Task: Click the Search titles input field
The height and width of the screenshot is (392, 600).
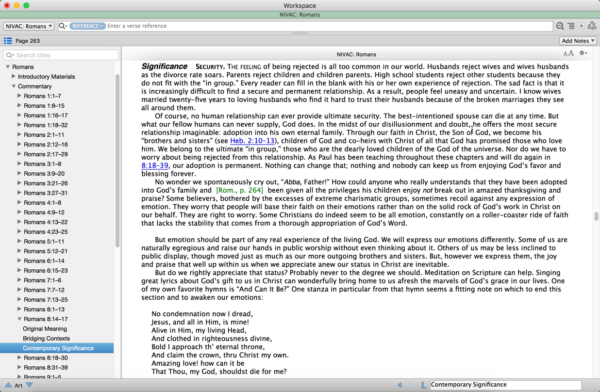Action: [x=61, y=55]
